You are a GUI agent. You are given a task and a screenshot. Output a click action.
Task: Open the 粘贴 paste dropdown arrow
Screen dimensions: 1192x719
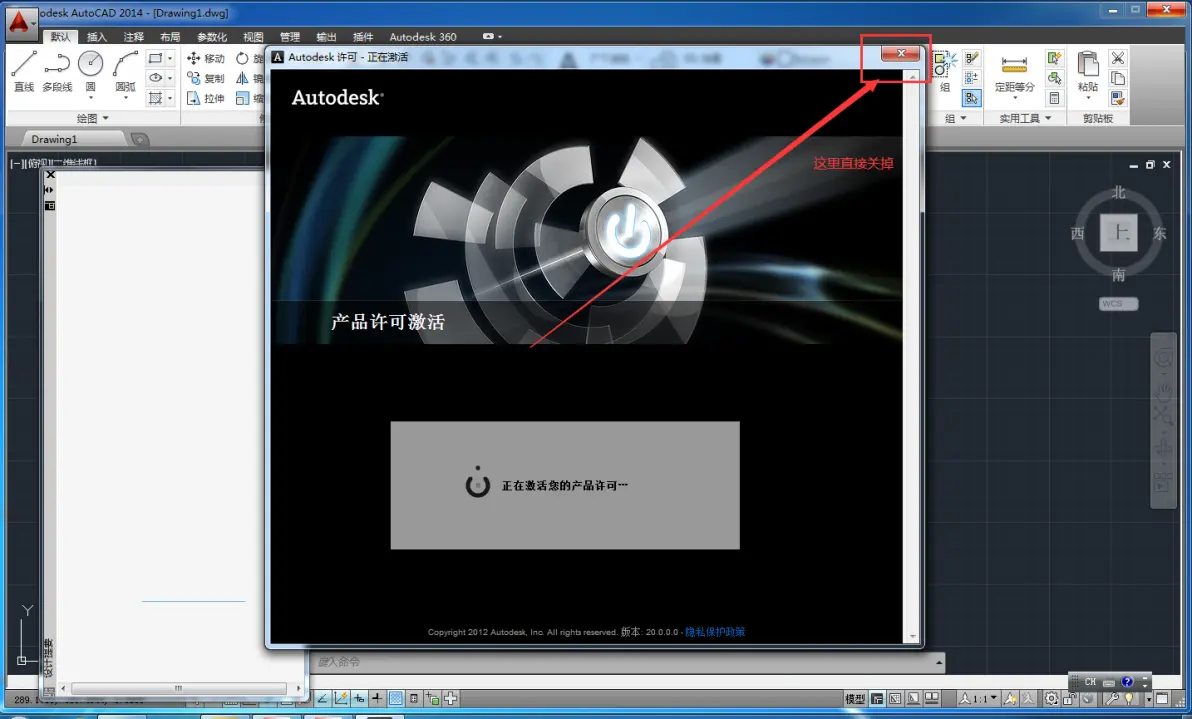tap(1088, 98)
